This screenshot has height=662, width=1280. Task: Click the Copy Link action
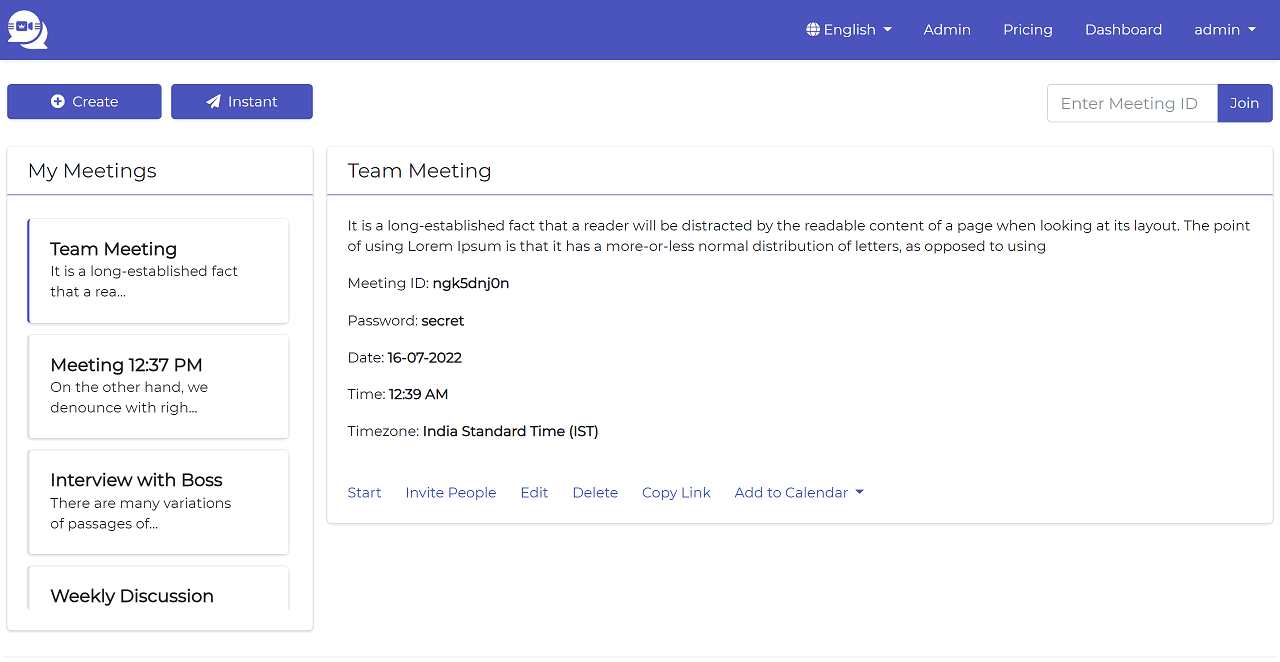tap(676, 493)
